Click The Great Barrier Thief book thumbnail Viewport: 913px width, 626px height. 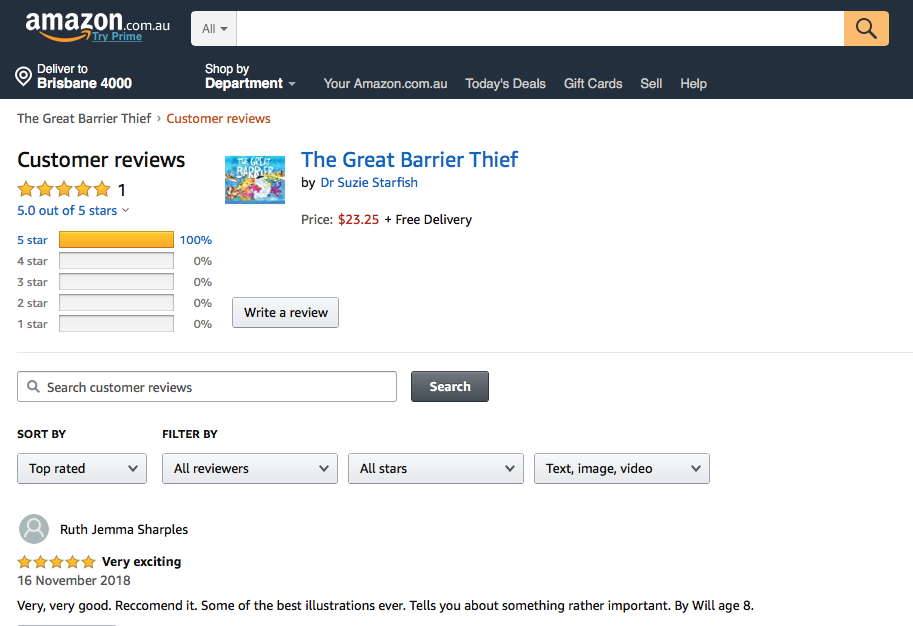(x=255, y=179)
